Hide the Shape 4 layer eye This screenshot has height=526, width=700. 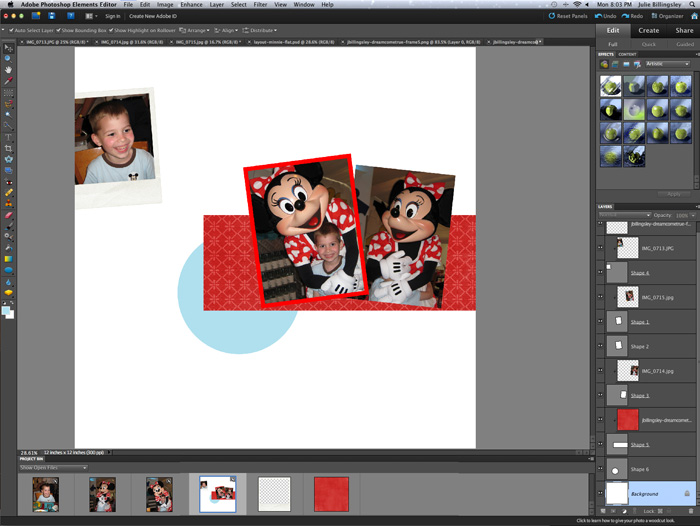[600, 272]
